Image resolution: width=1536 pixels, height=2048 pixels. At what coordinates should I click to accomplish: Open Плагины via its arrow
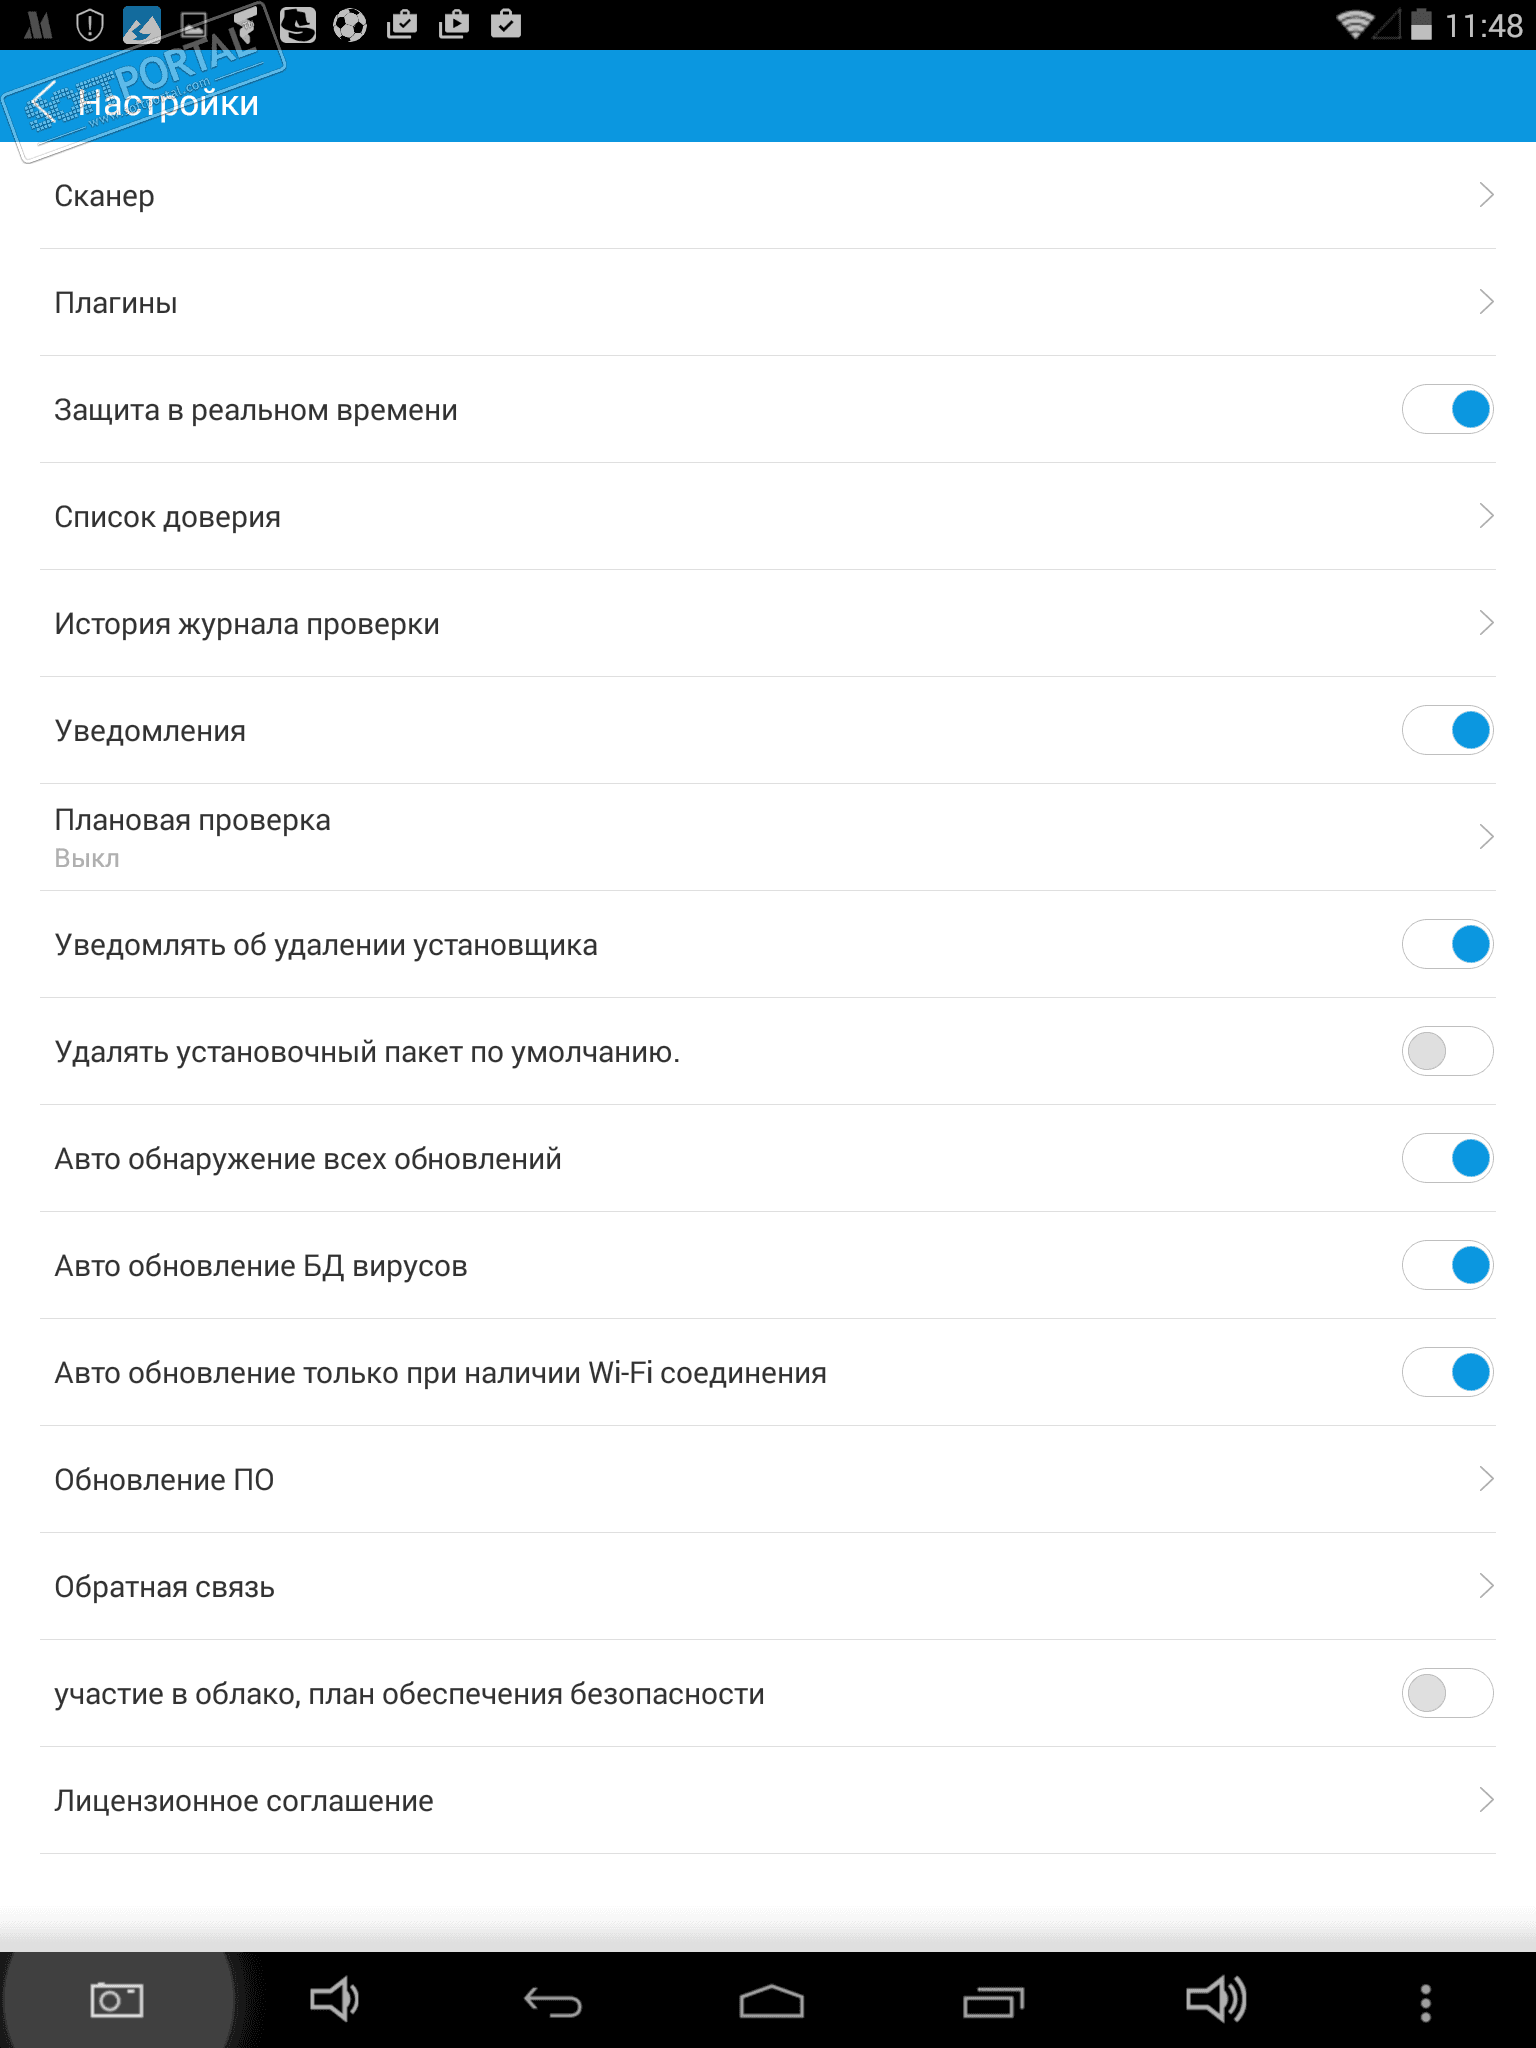pyautogui.click(x=1486, y=302)
